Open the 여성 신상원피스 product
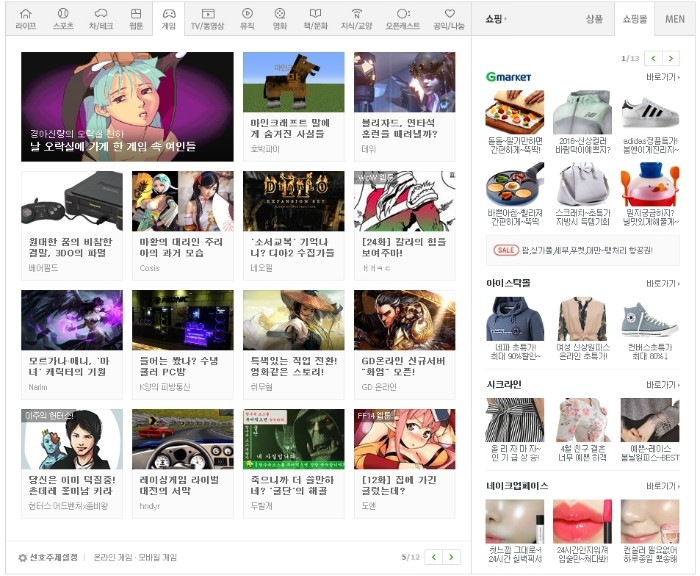Image resolution: width=700 pixels, height=576 pixels. 582,329
